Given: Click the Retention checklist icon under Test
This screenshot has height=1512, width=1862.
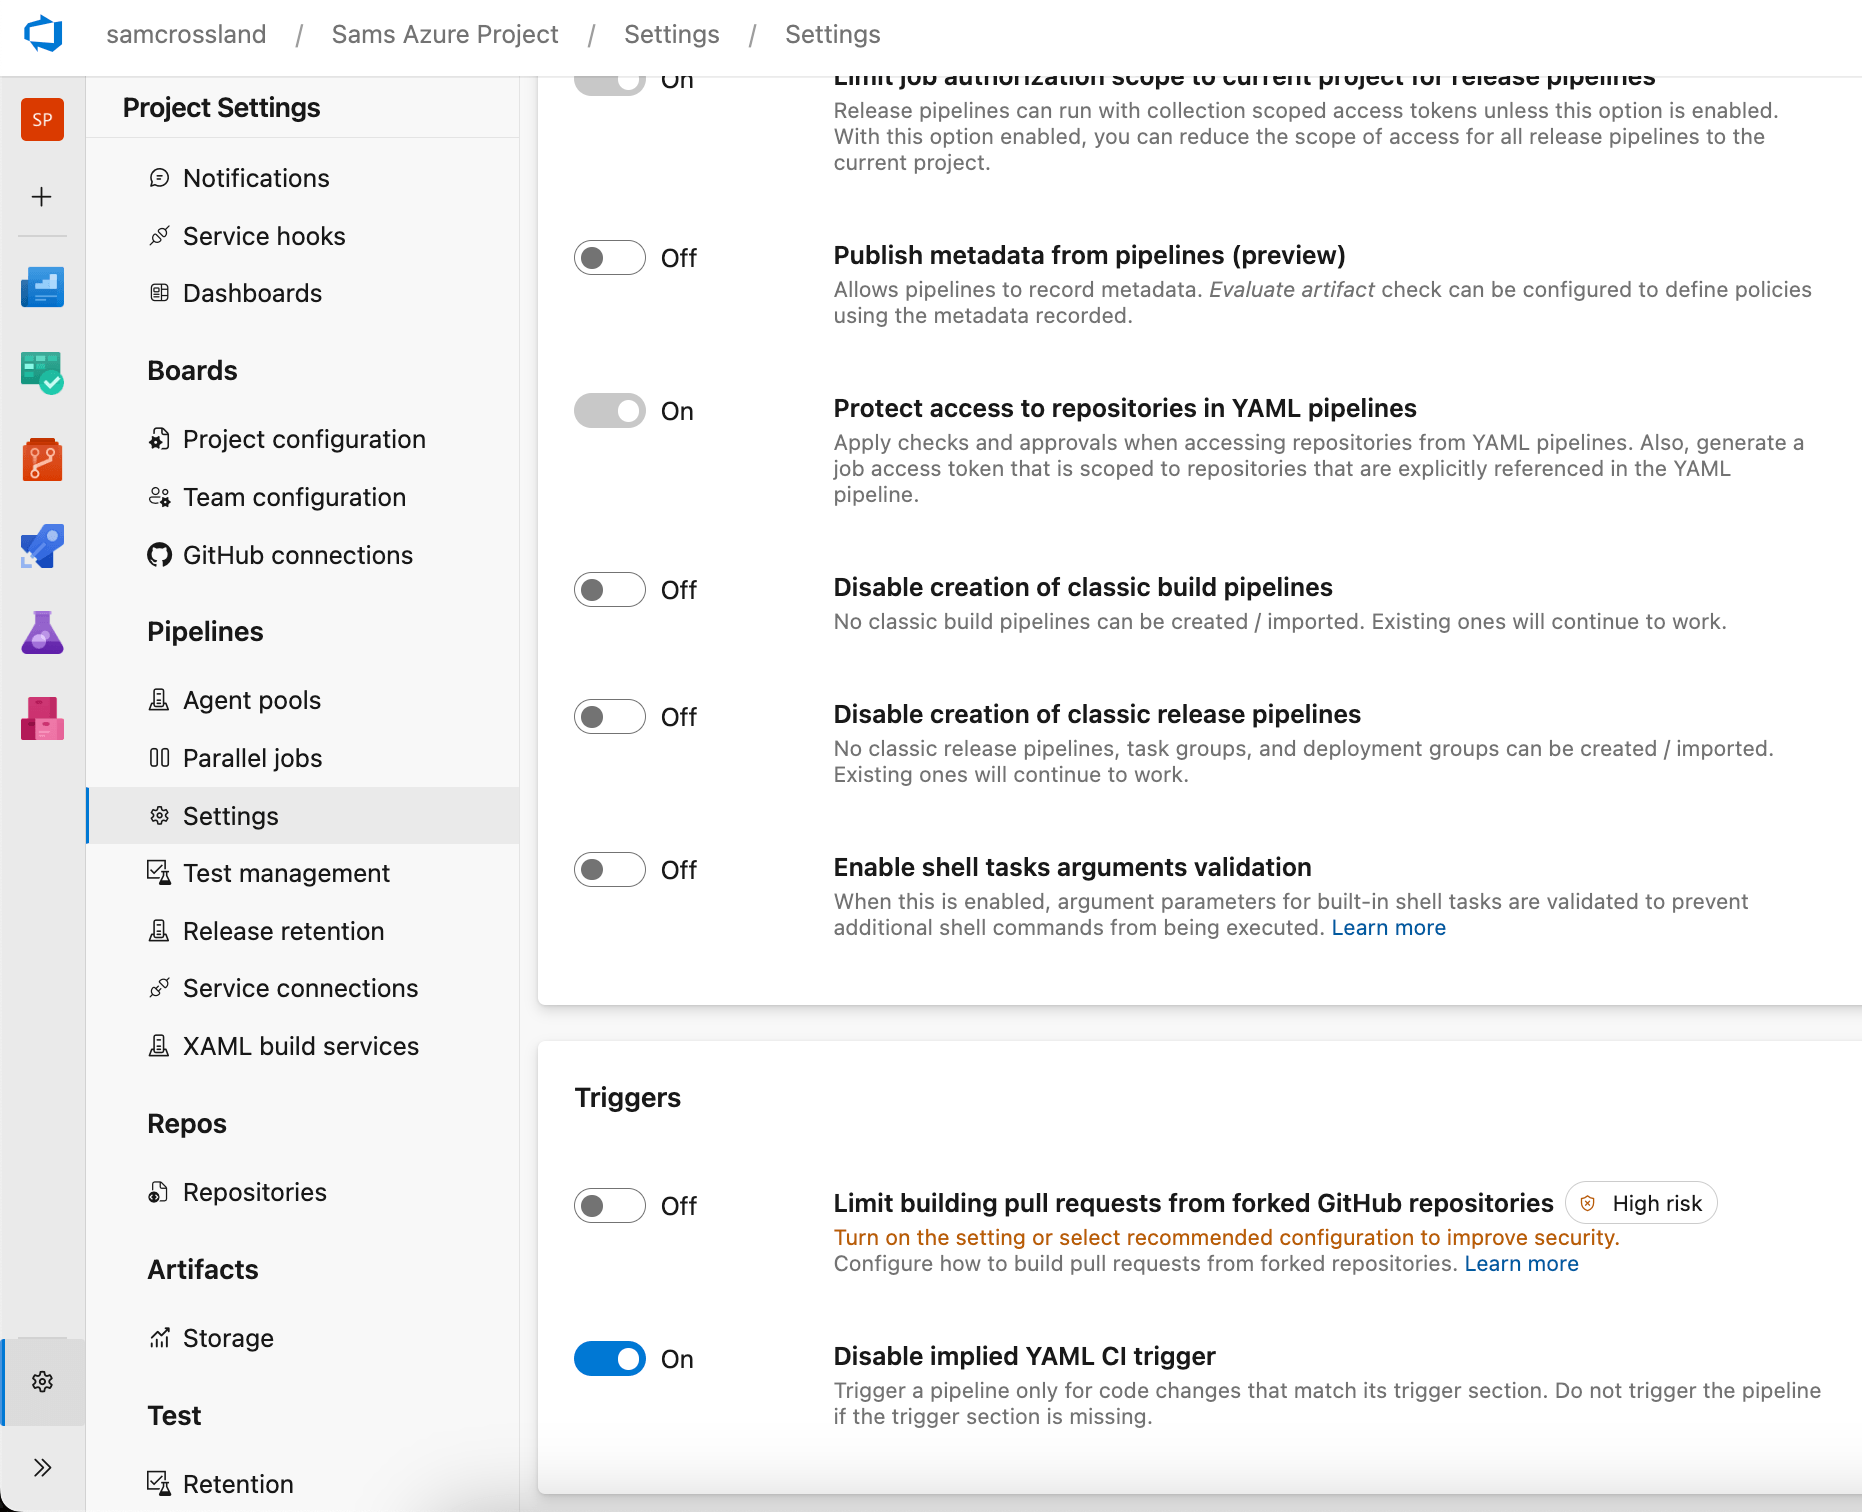Looking at the screenshot, I should [x=159, y=1484].
